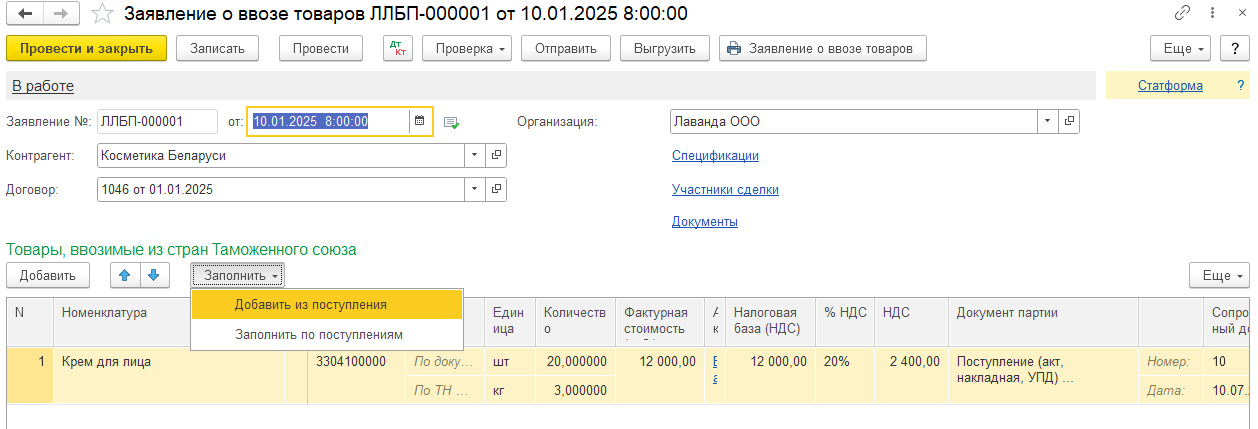This screenshot has height=429, width=1258.
Task: Print Заявление о ввозе товаров form
Action: pyautogui.click(x=822, y=48)
